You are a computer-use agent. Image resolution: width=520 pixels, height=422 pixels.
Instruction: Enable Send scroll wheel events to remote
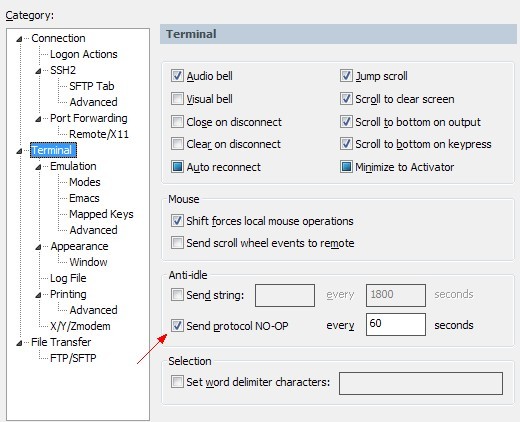(x=177, y=243)
